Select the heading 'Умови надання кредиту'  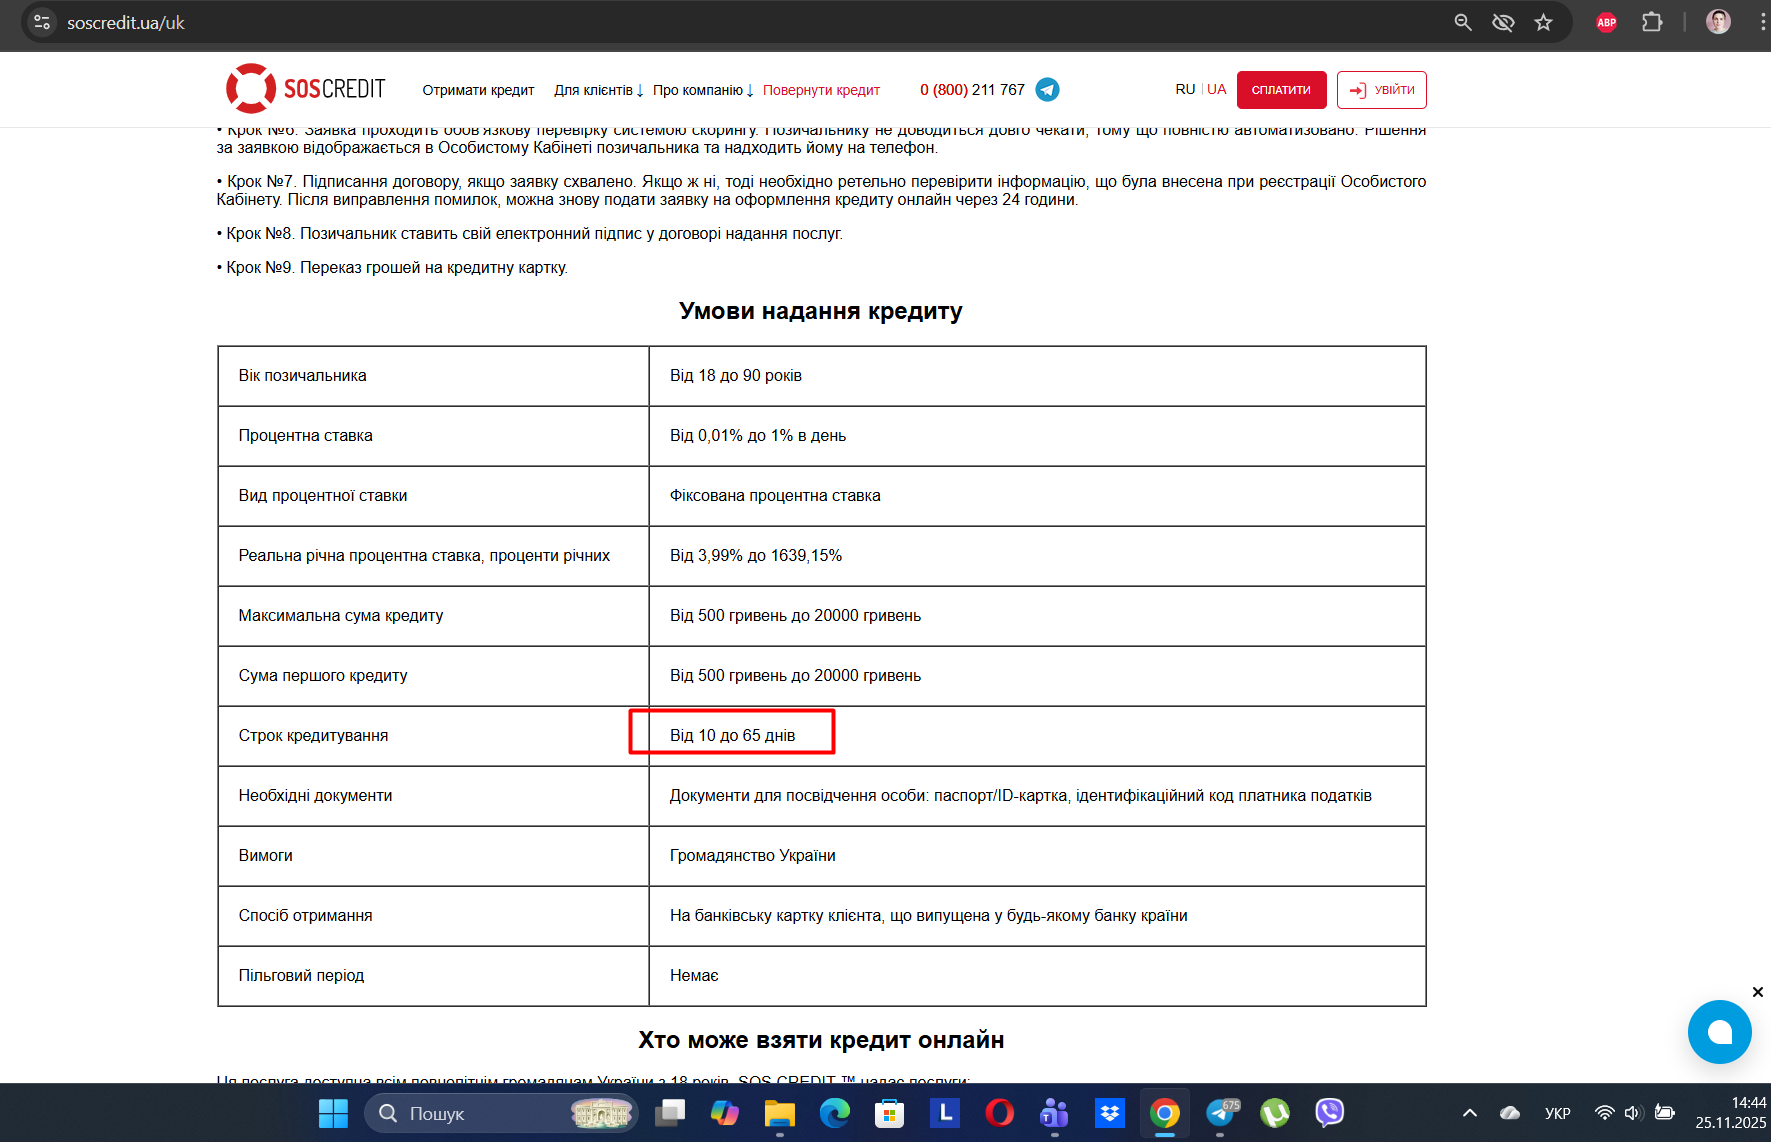821,311
